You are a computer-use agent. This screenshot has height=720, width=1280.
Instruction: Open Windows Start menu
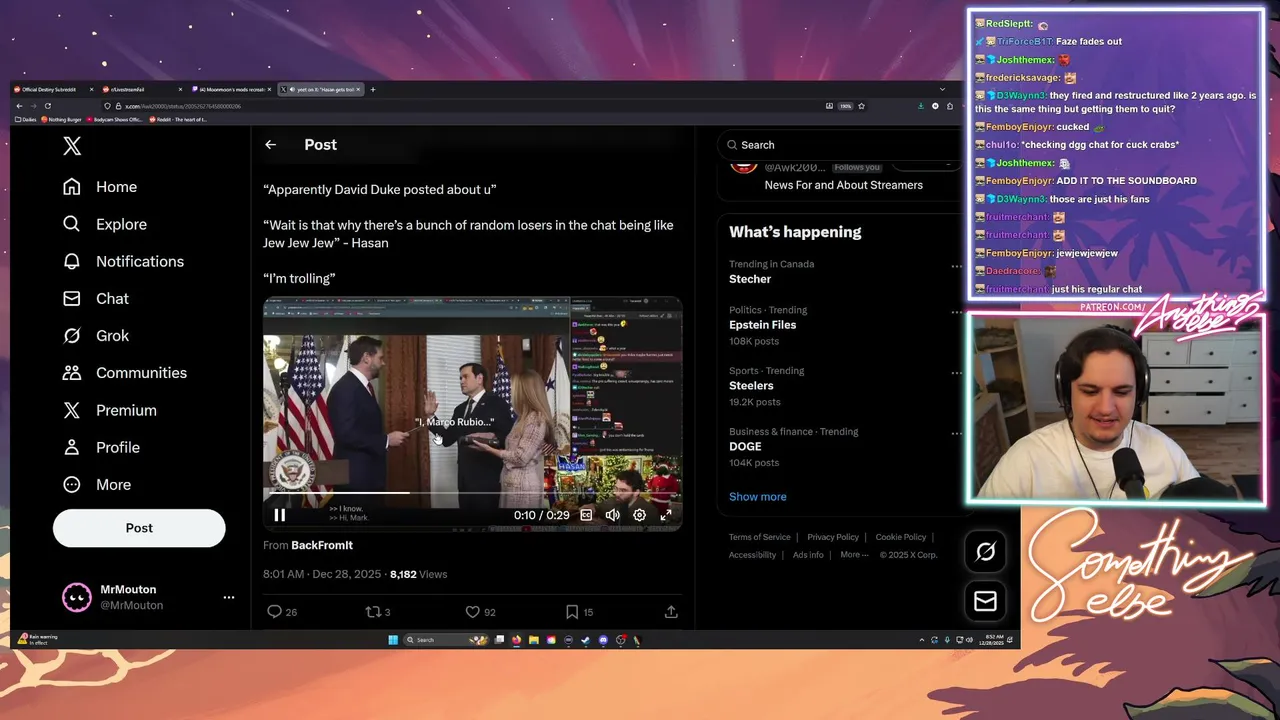[393, 639]
